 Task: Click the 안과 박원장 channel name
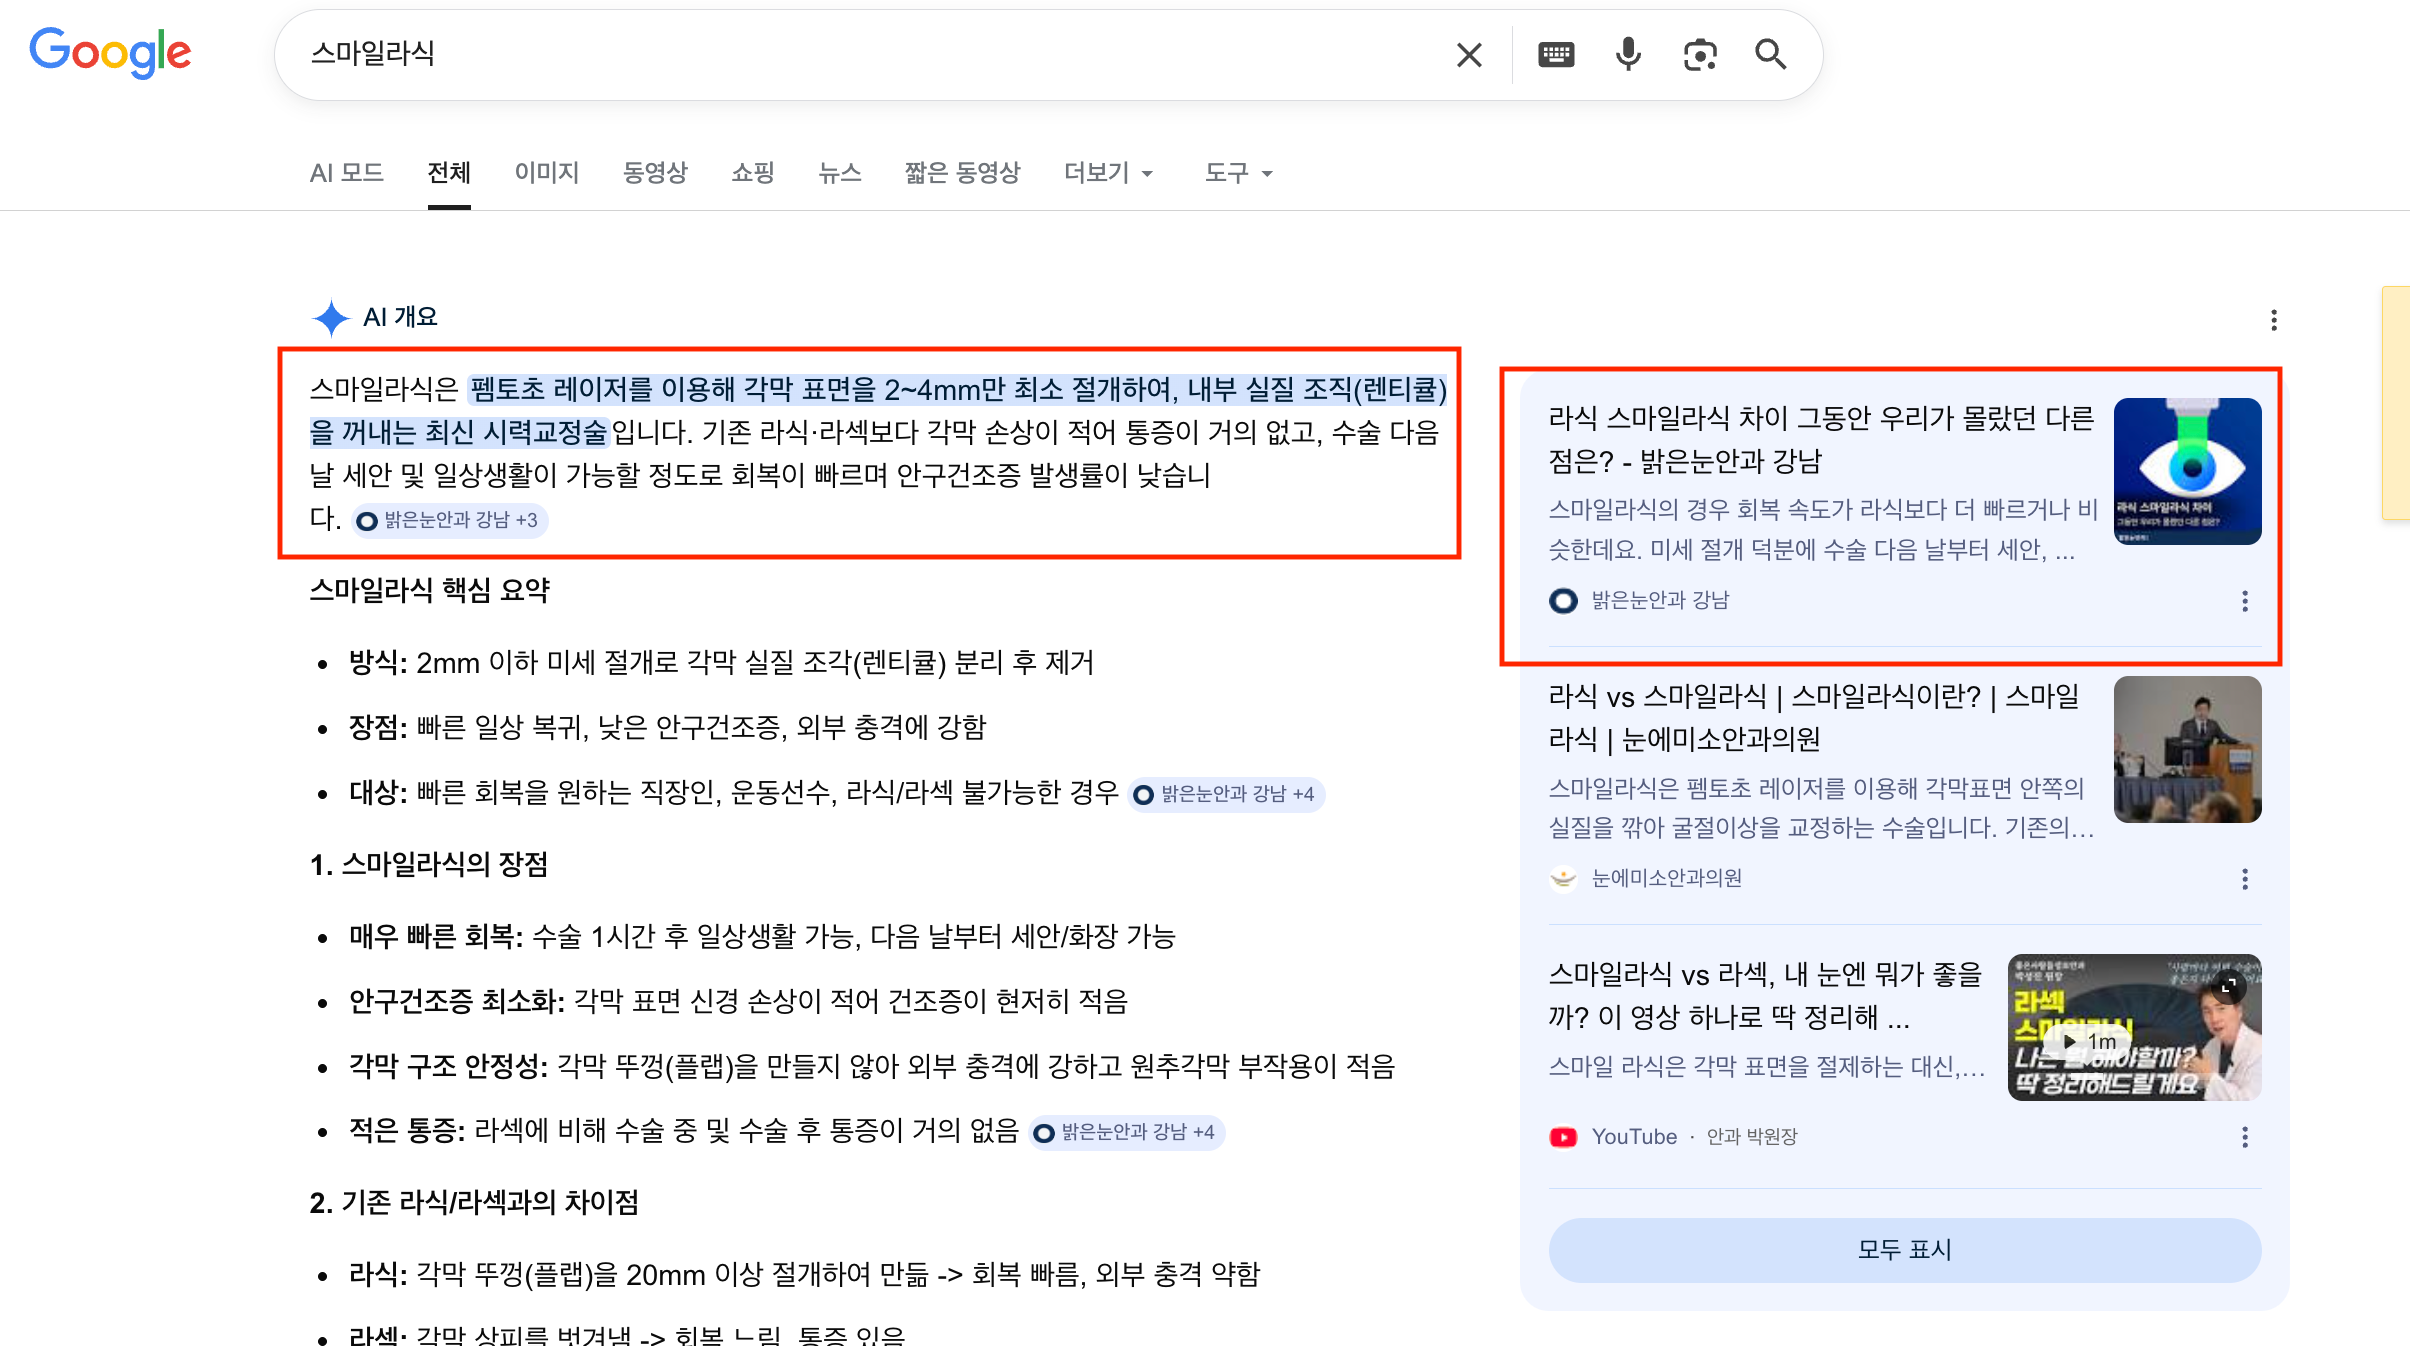point(1752,1137)
